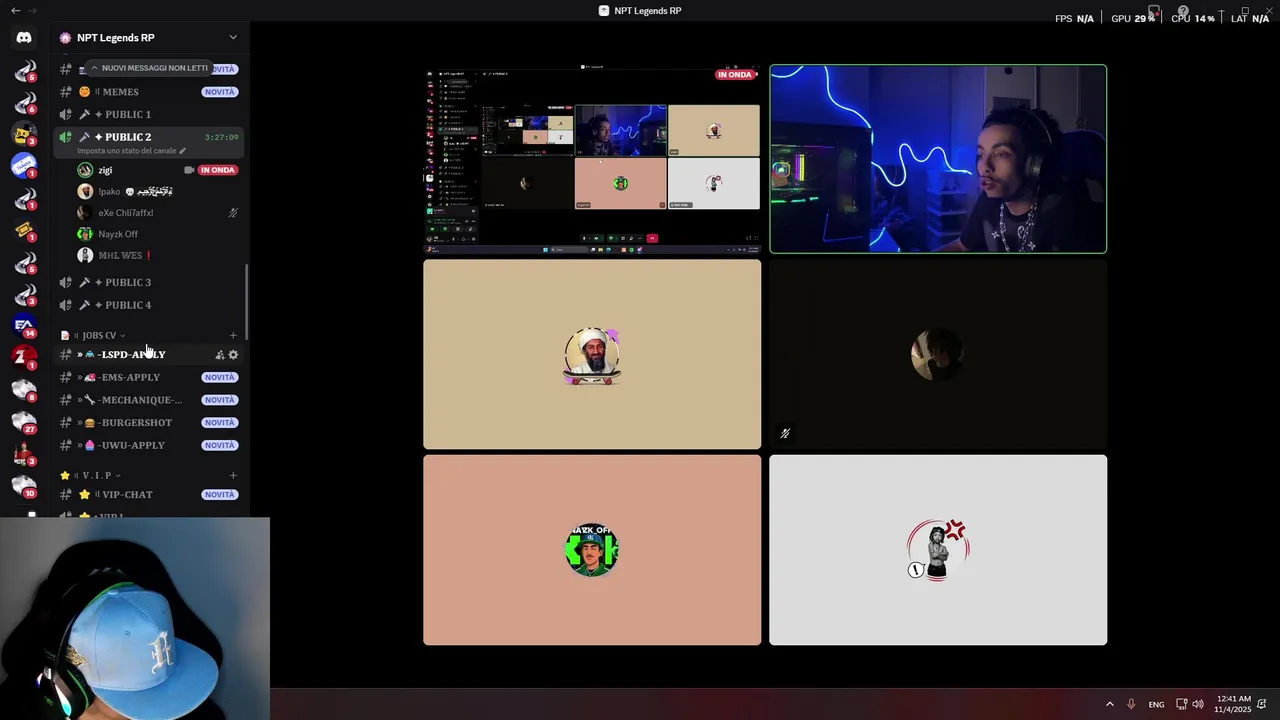Open Windows notifications bell icon
The width and height of the screenshot is (1280, 720).
click(x=1262, y=704)
